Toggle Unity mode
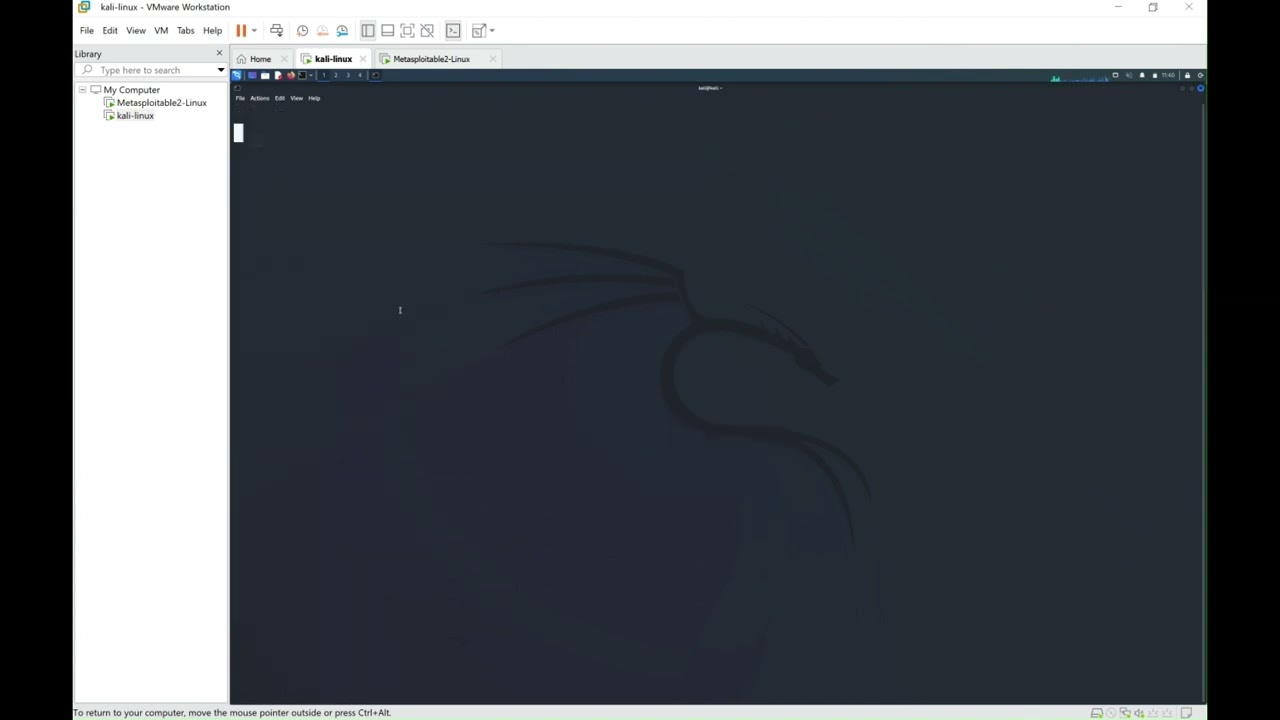This screenshot has width=1280, height=720. 427,31
